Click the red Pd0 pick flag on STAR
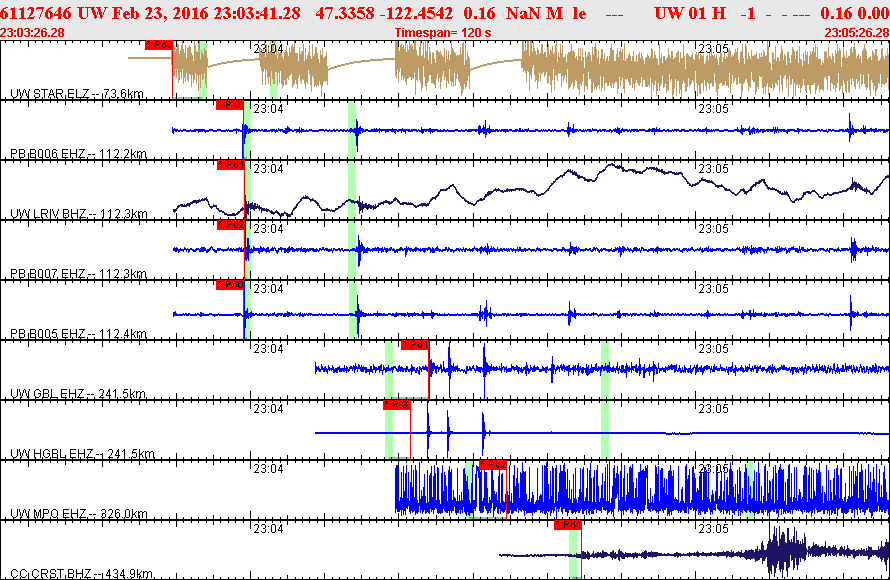Screen dimensions: 890x580 click(x=158, y=45)
